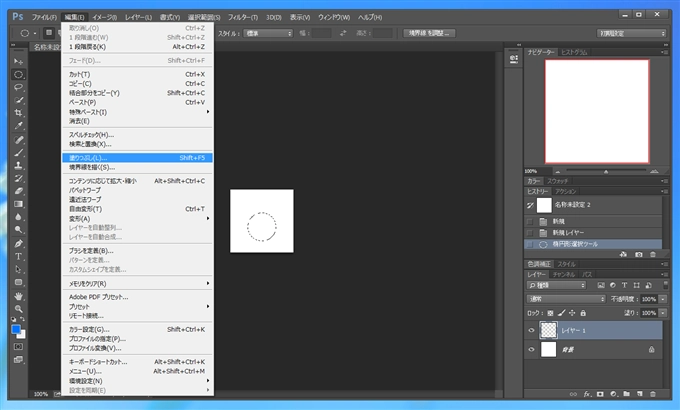Open workspace dropdown 初期設定
The width and height of the screenshot is (680, 410).
(x=631, y=33)
